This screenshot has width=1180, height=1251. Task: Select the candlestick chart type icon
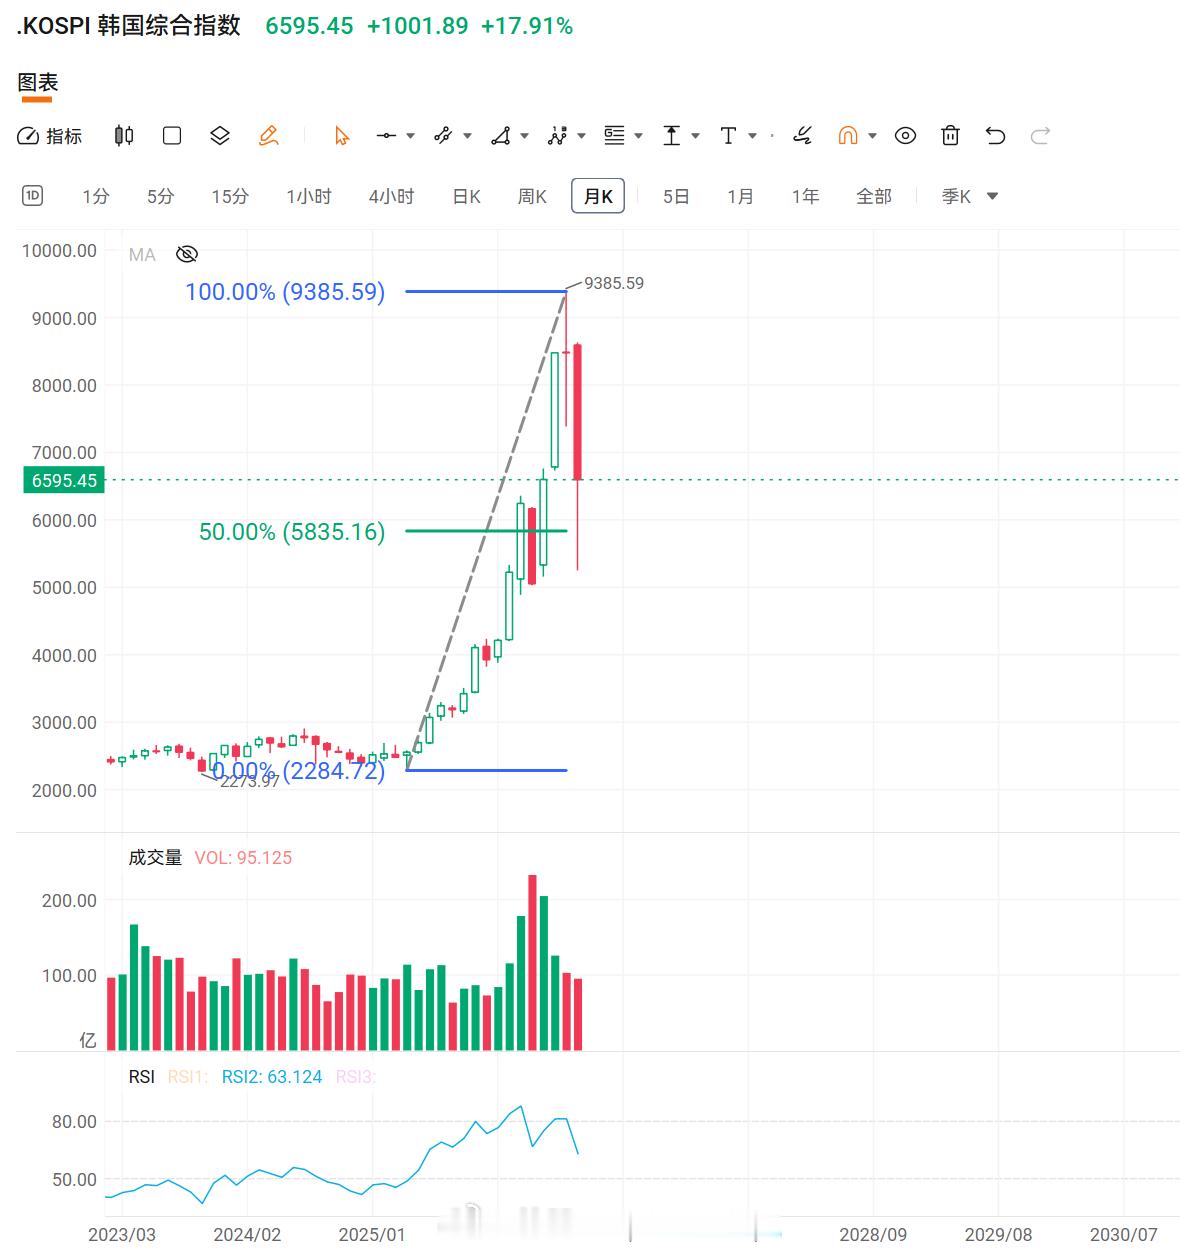(124, 135)
